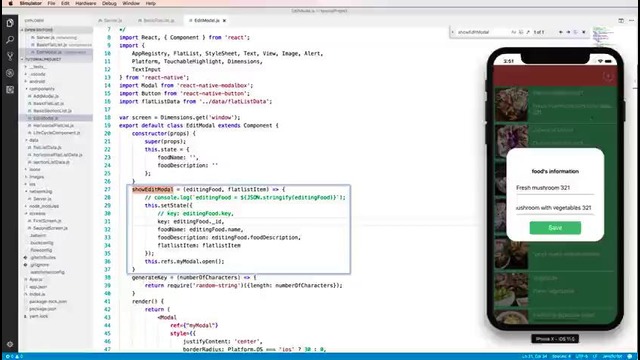This screenshot has height=360, width=640.
Task: Toggle match case in find widget
Action: coord(513,32)
